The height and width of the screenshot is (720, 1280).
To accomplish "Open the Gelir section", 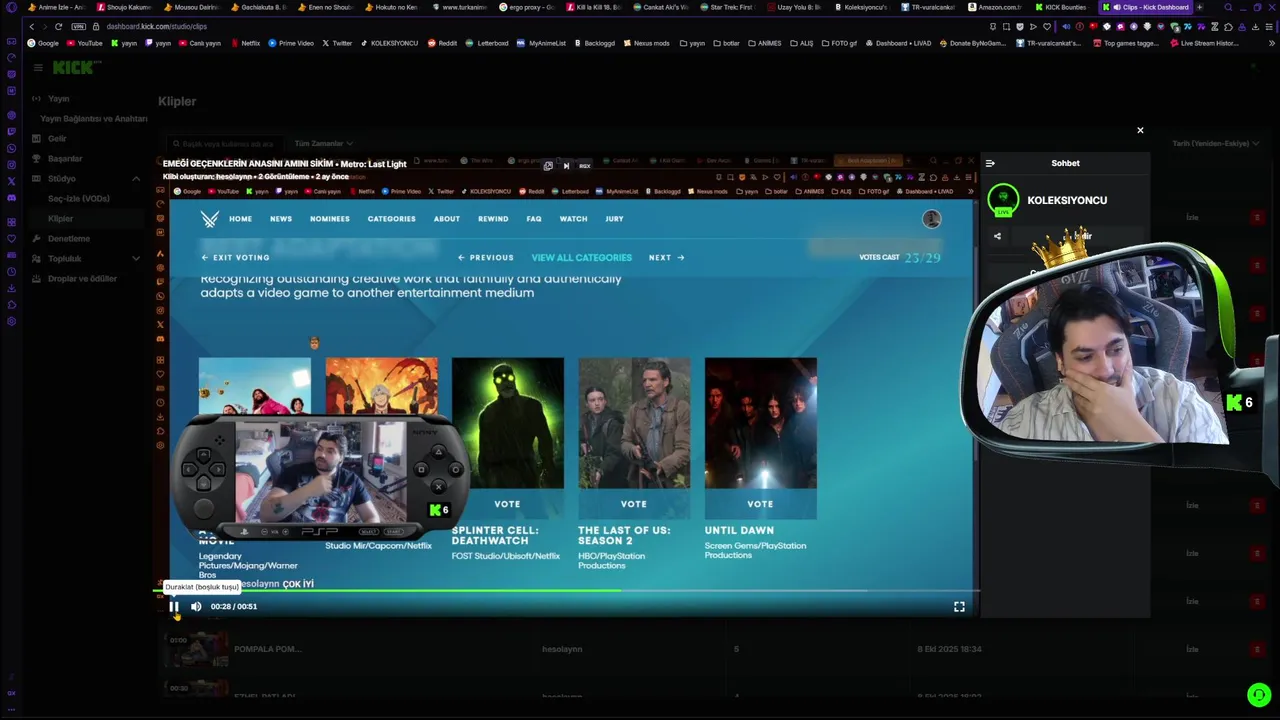I will (57, 138).
